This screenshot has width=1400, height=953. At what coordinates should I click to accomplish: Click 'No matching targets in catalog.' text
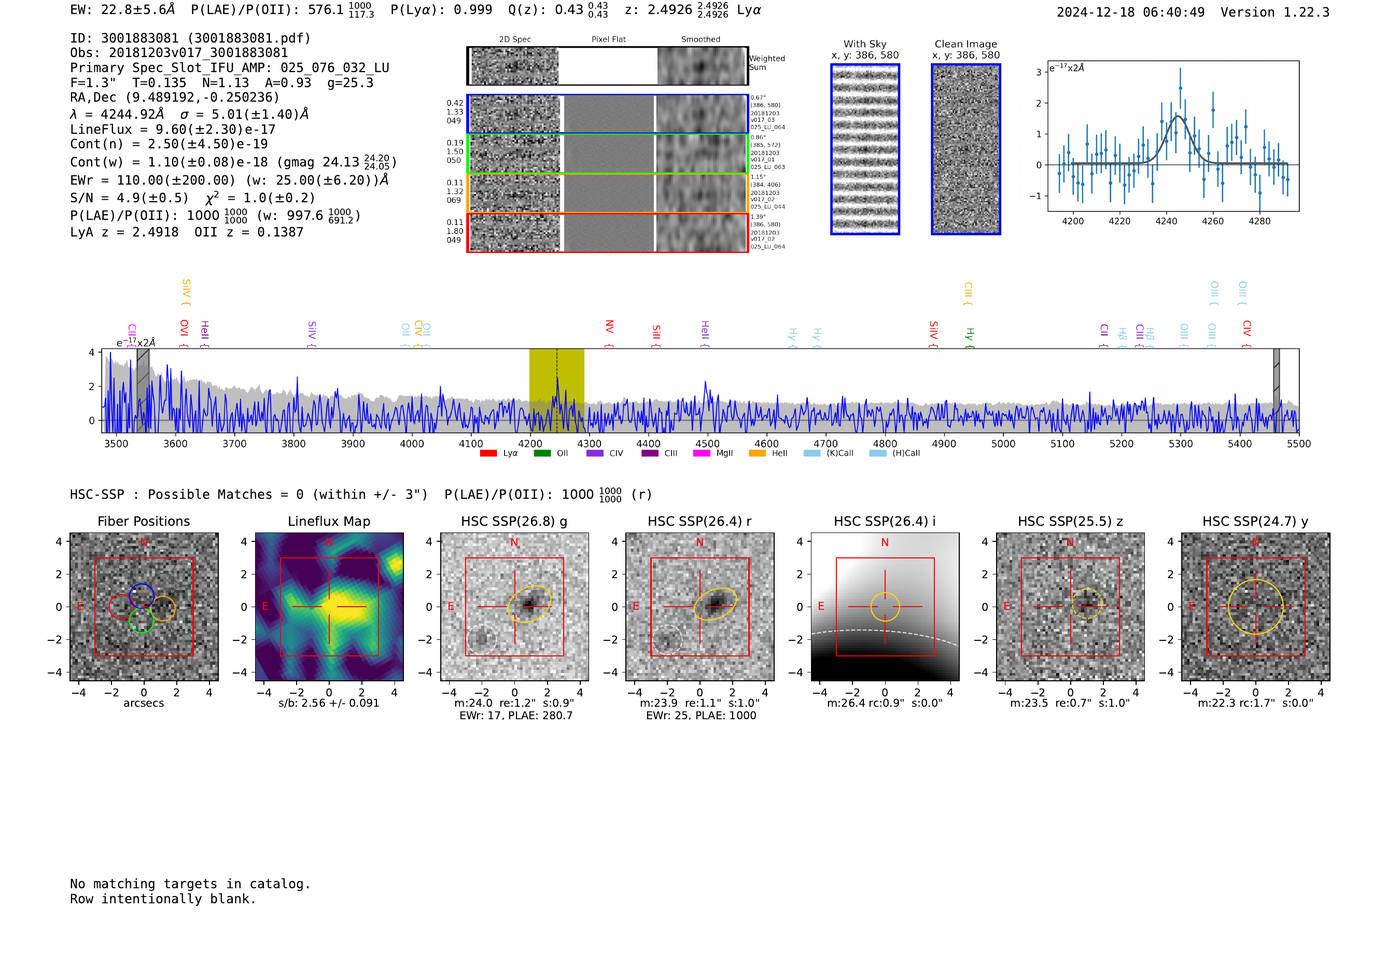190,884
